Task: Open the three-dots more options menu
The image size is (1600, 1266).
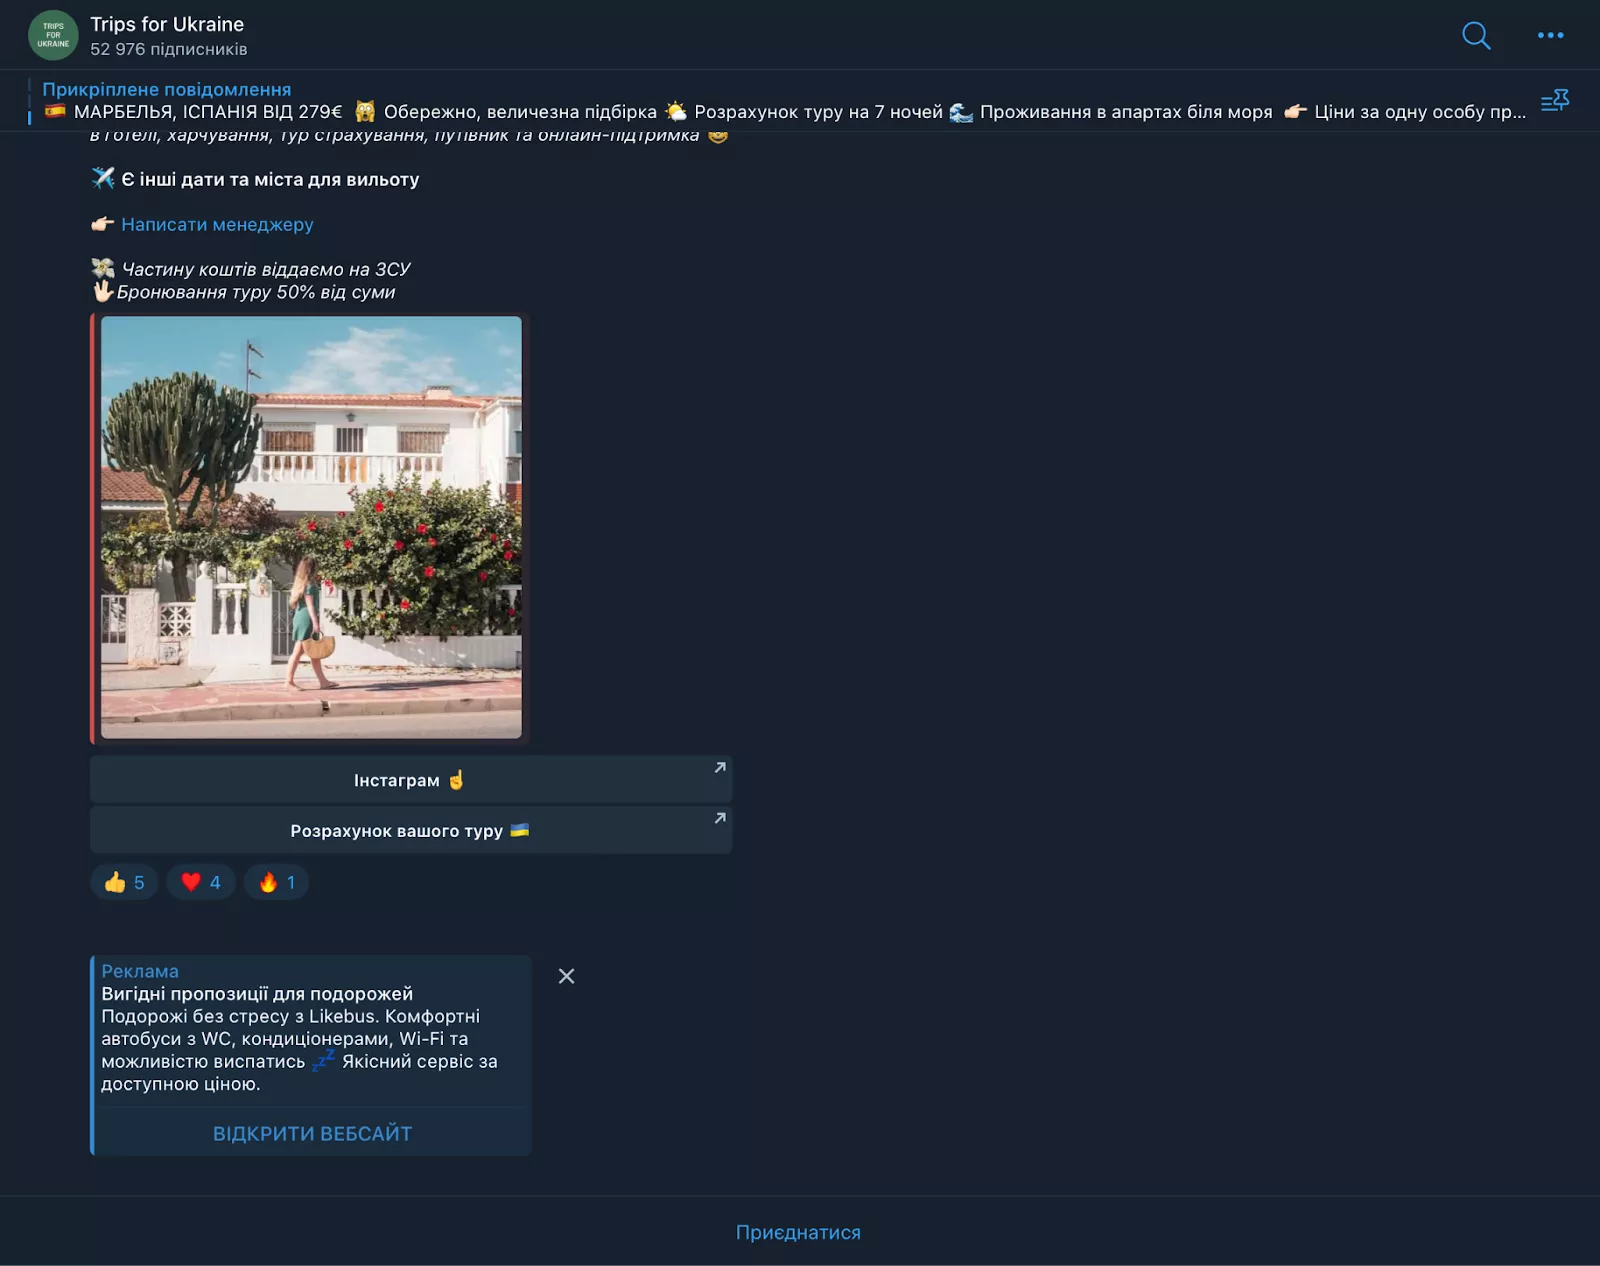Action: coord(1550,35)
